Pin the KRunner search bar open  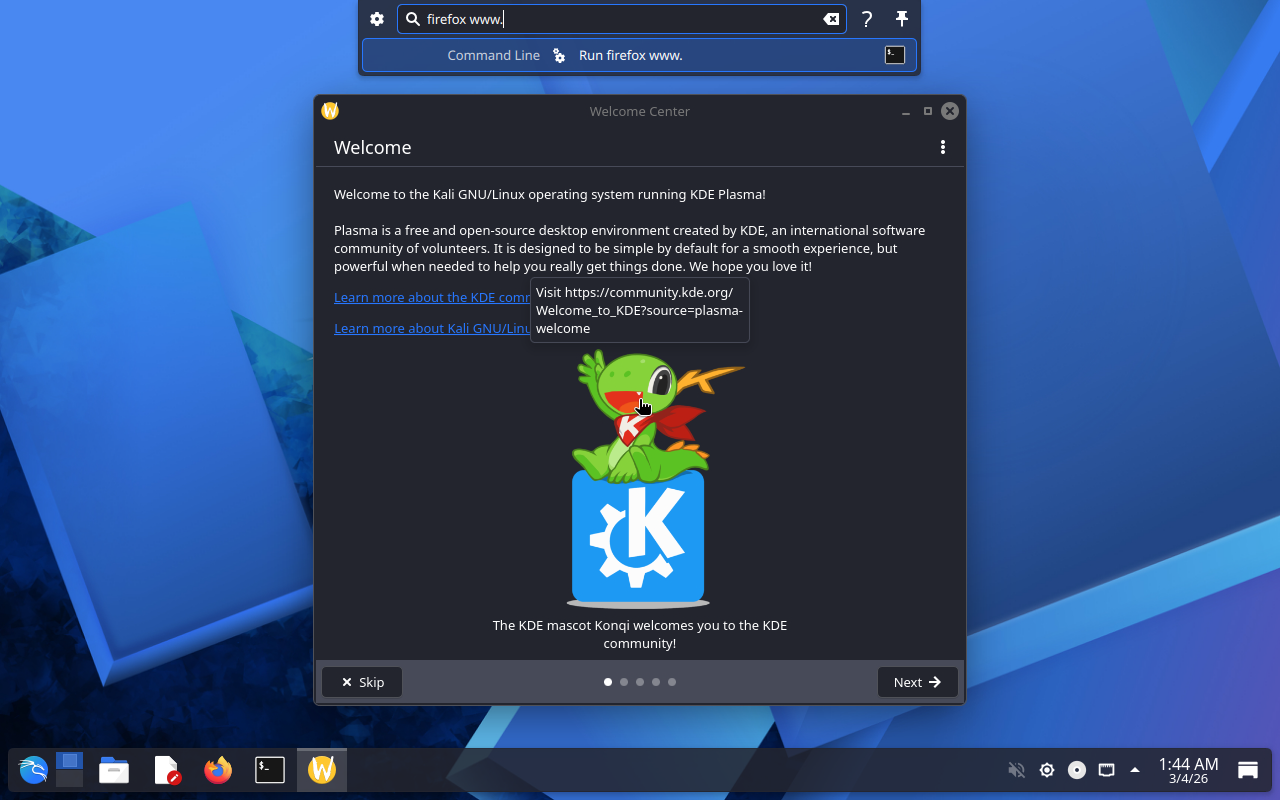(x=901, y=19)
